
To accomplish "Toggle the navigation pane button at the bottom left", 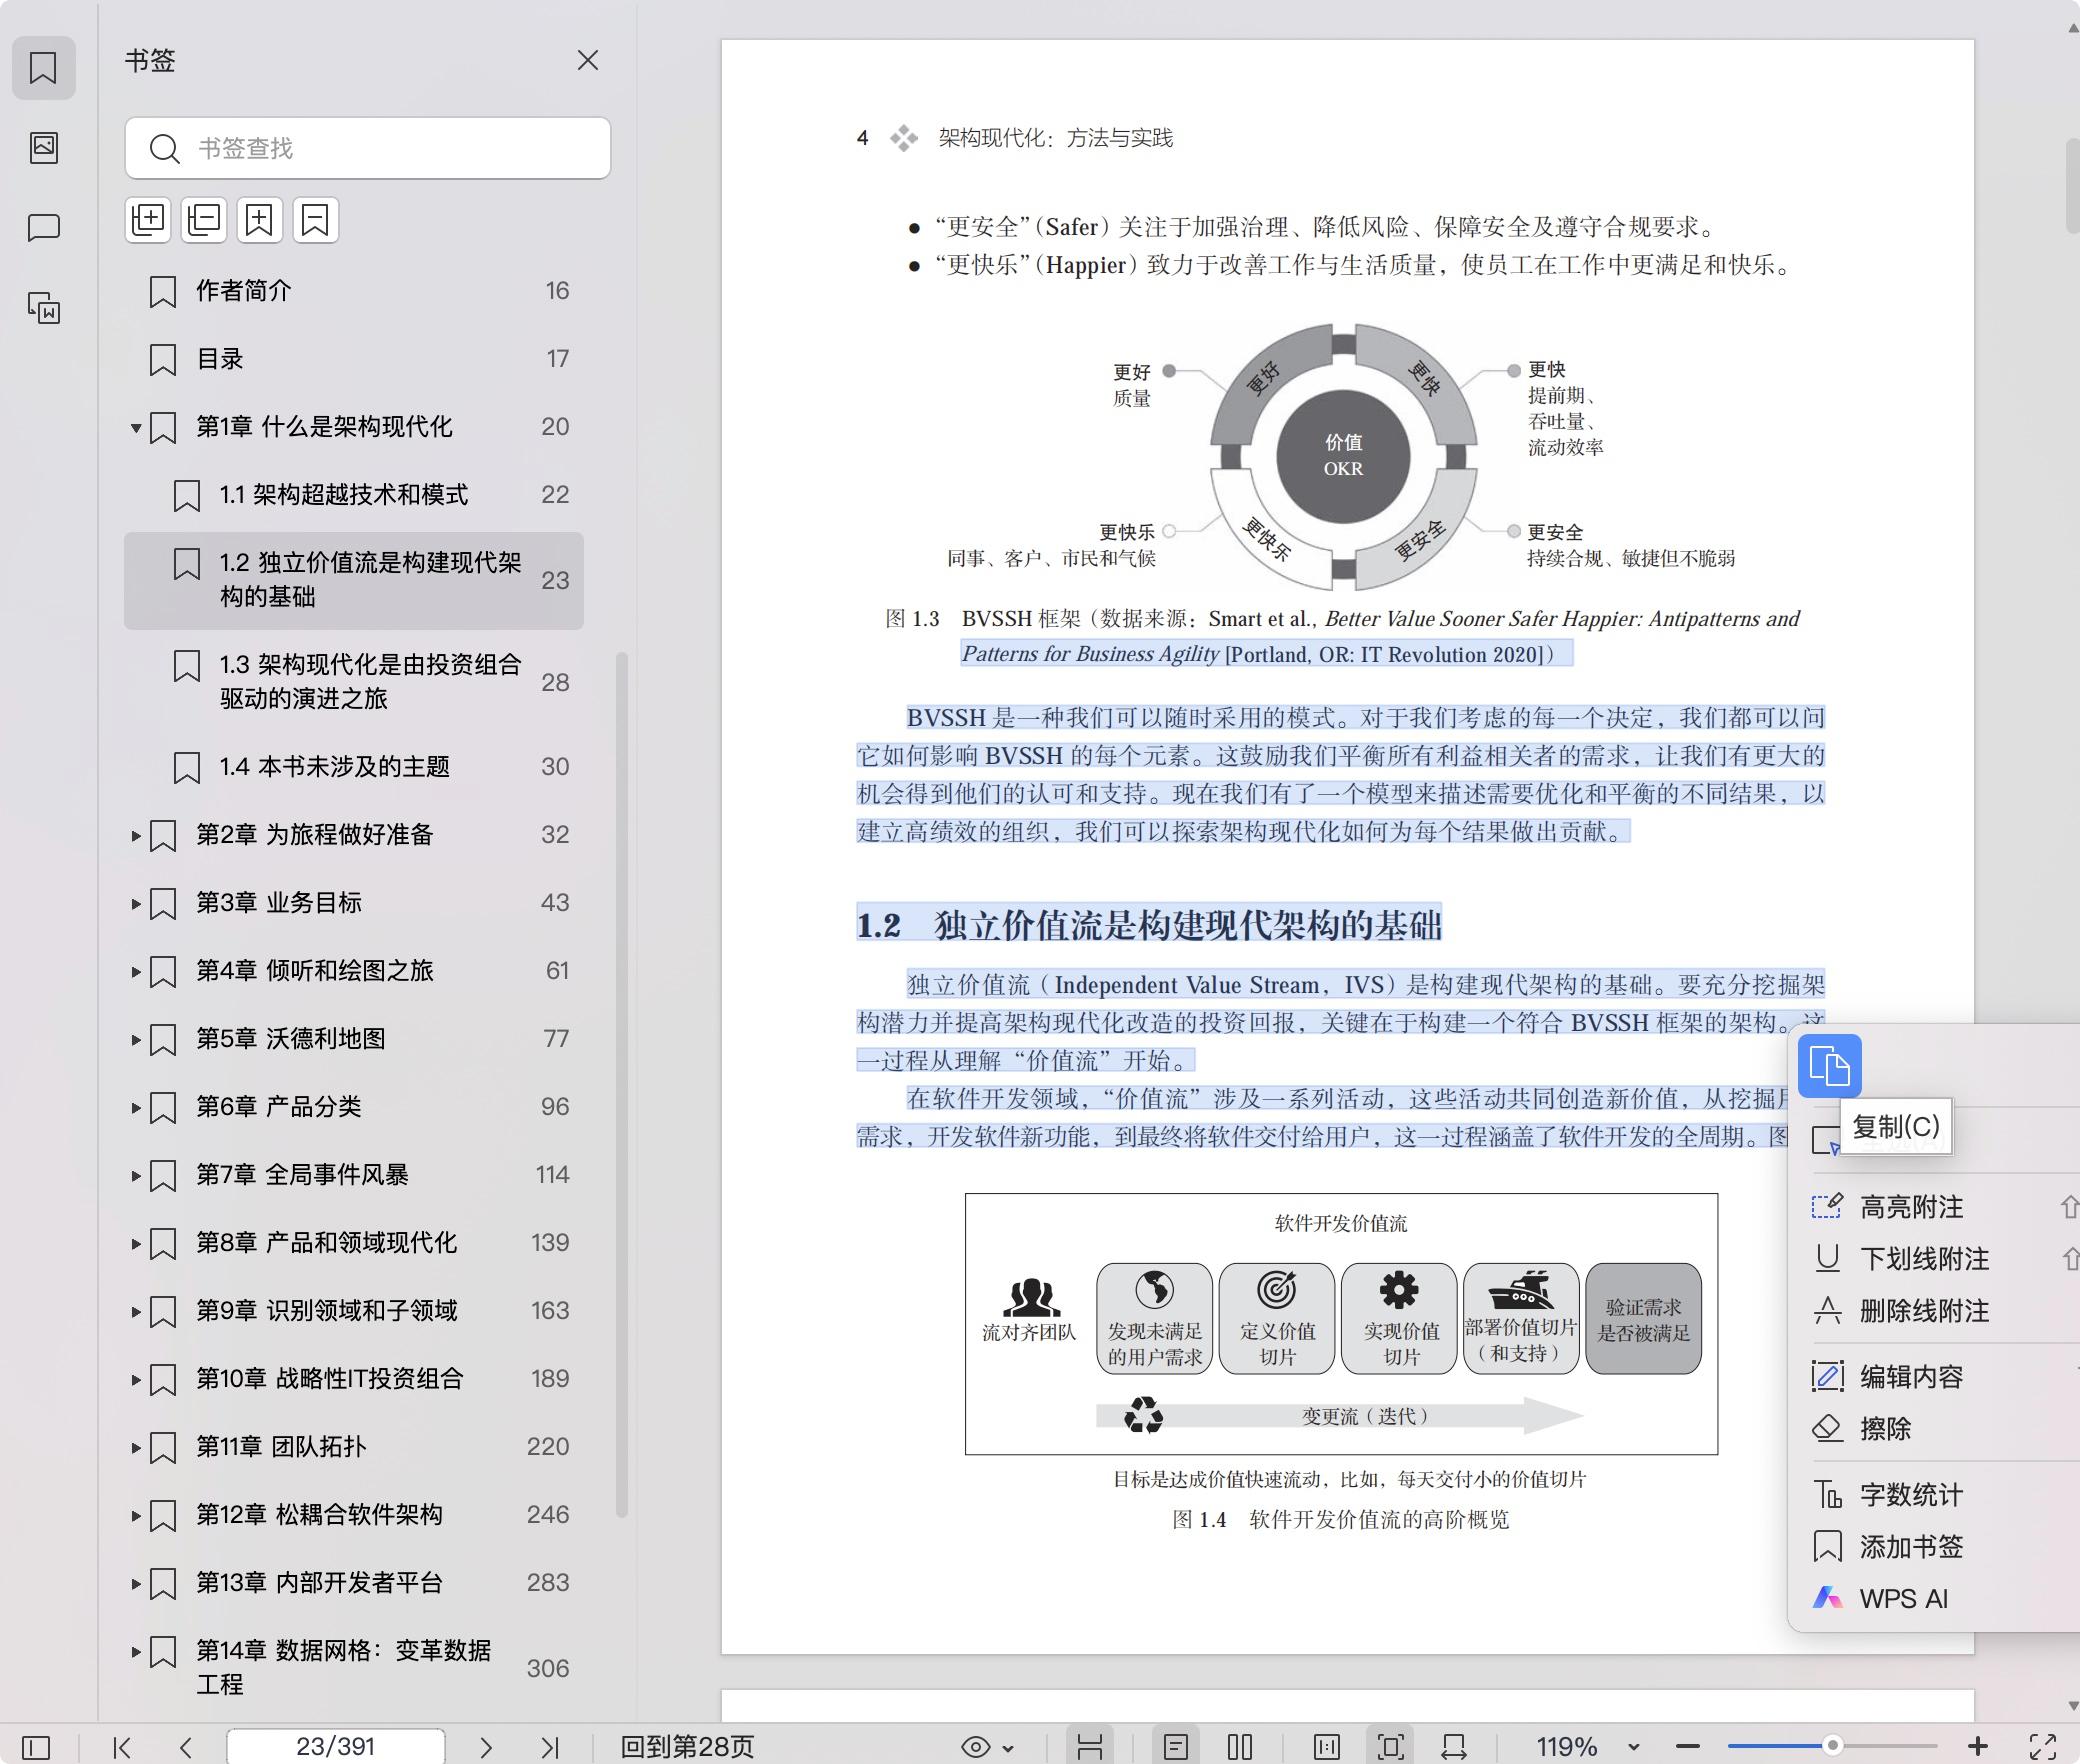I will [x=36, y=1747].
